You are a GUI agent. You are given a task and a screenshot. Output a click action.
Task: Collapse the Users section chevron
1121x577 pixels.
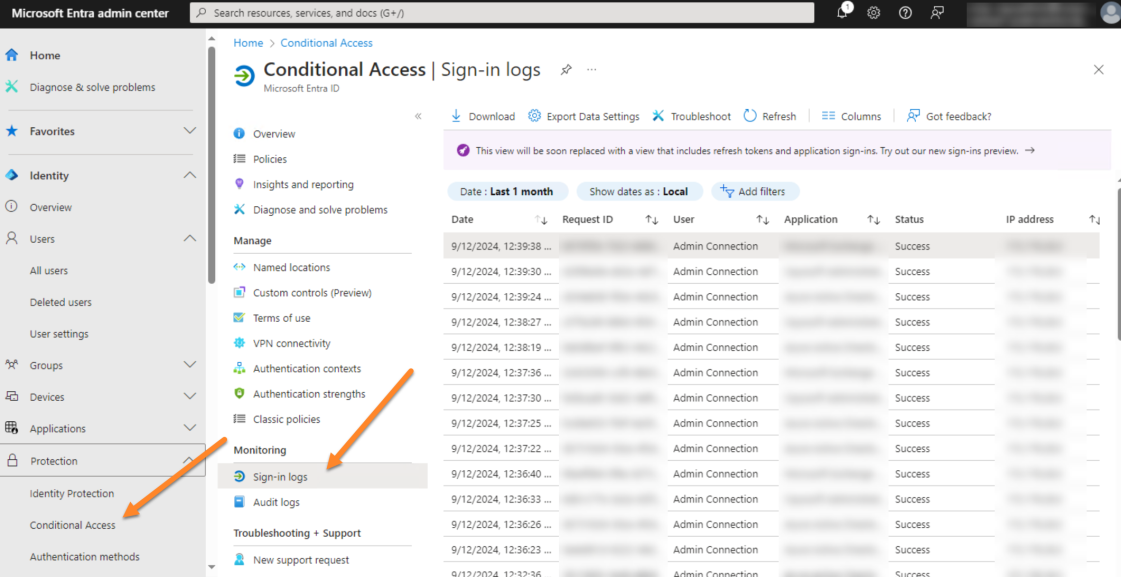[x=189, y=238]
